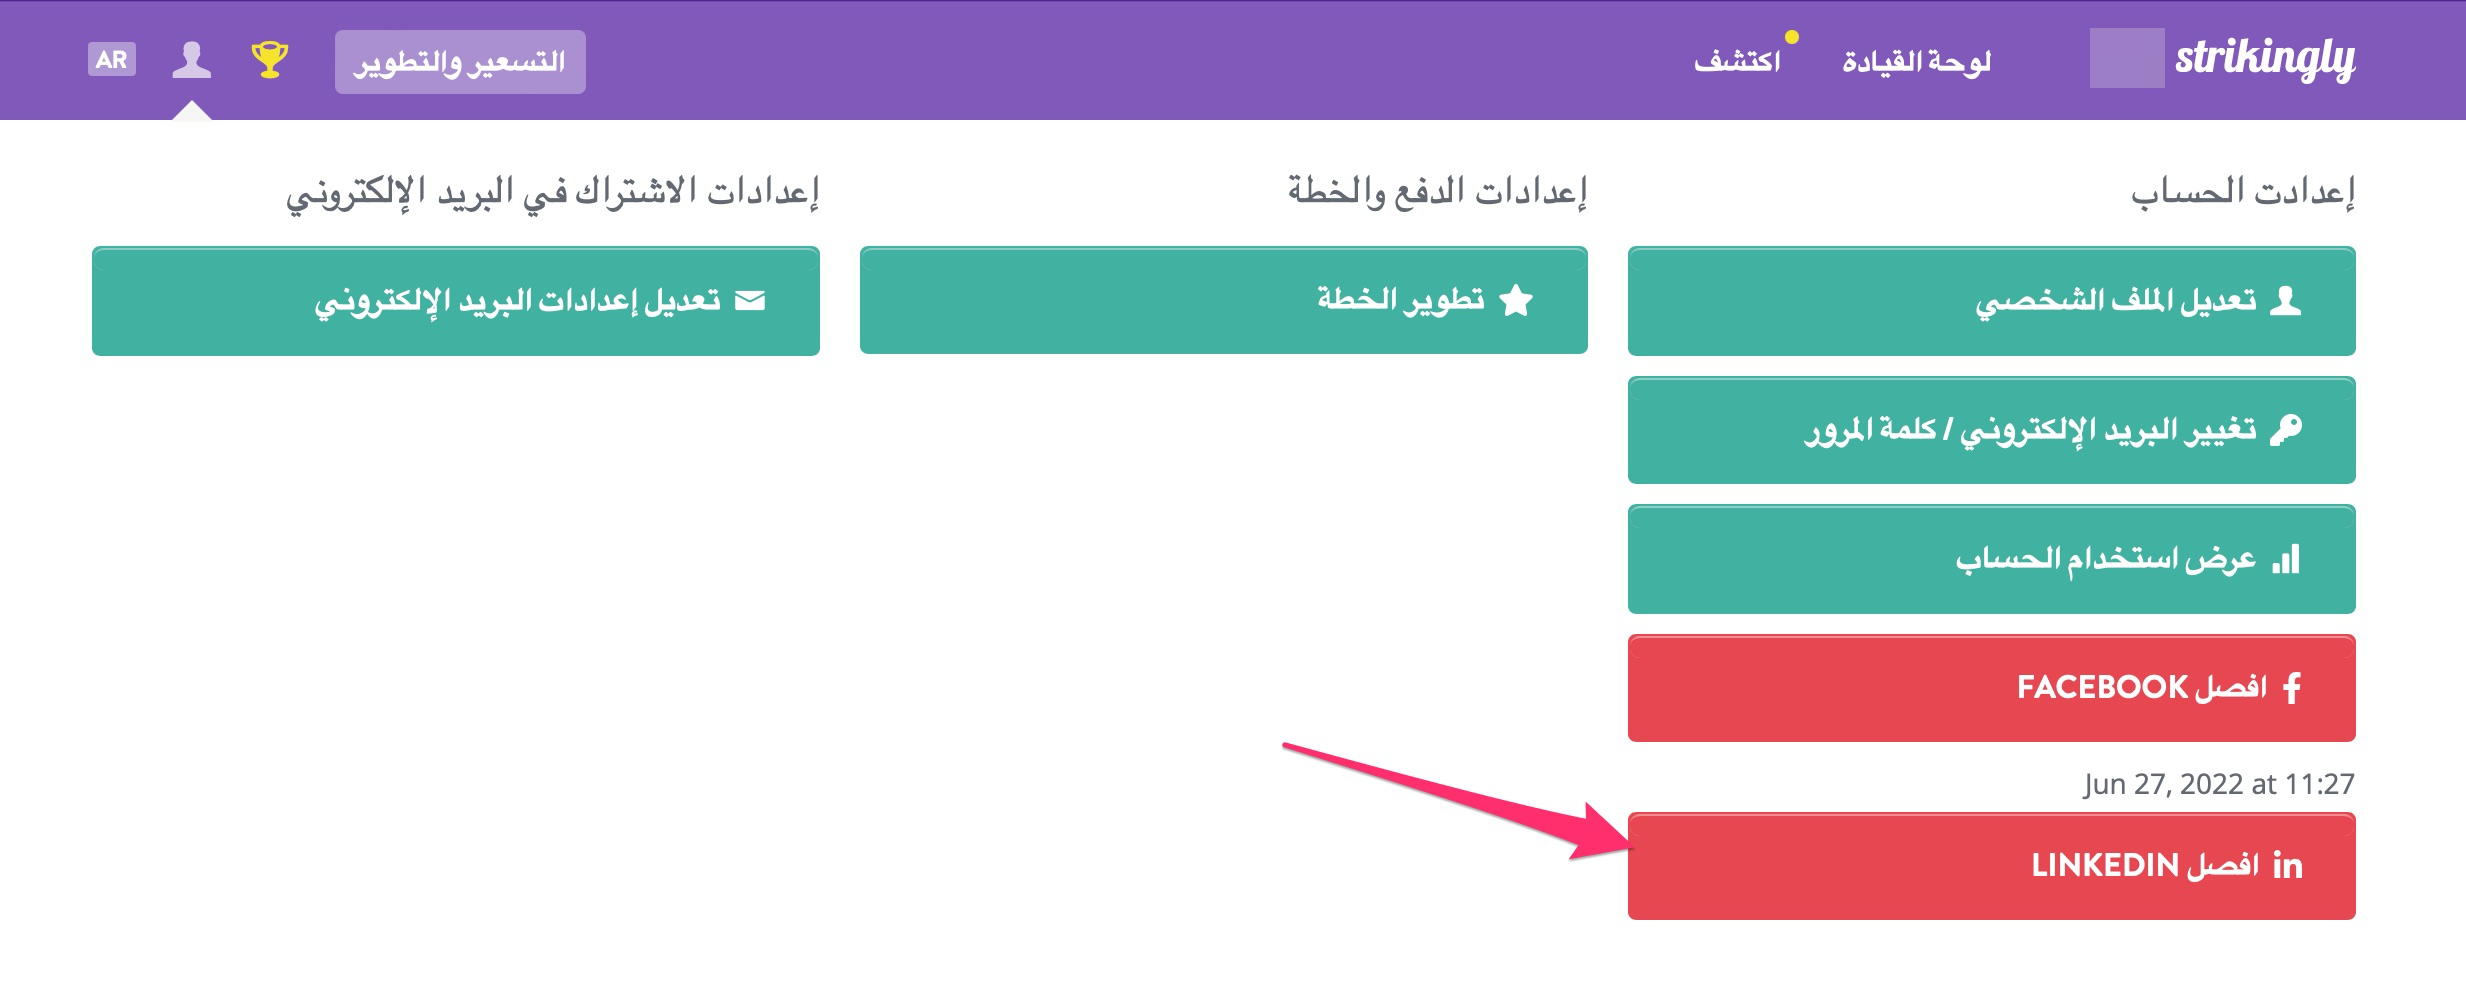Open the اكتشف discover menu item
The height and width of the screenshot is (1006, 2466).
point(1737,61)
